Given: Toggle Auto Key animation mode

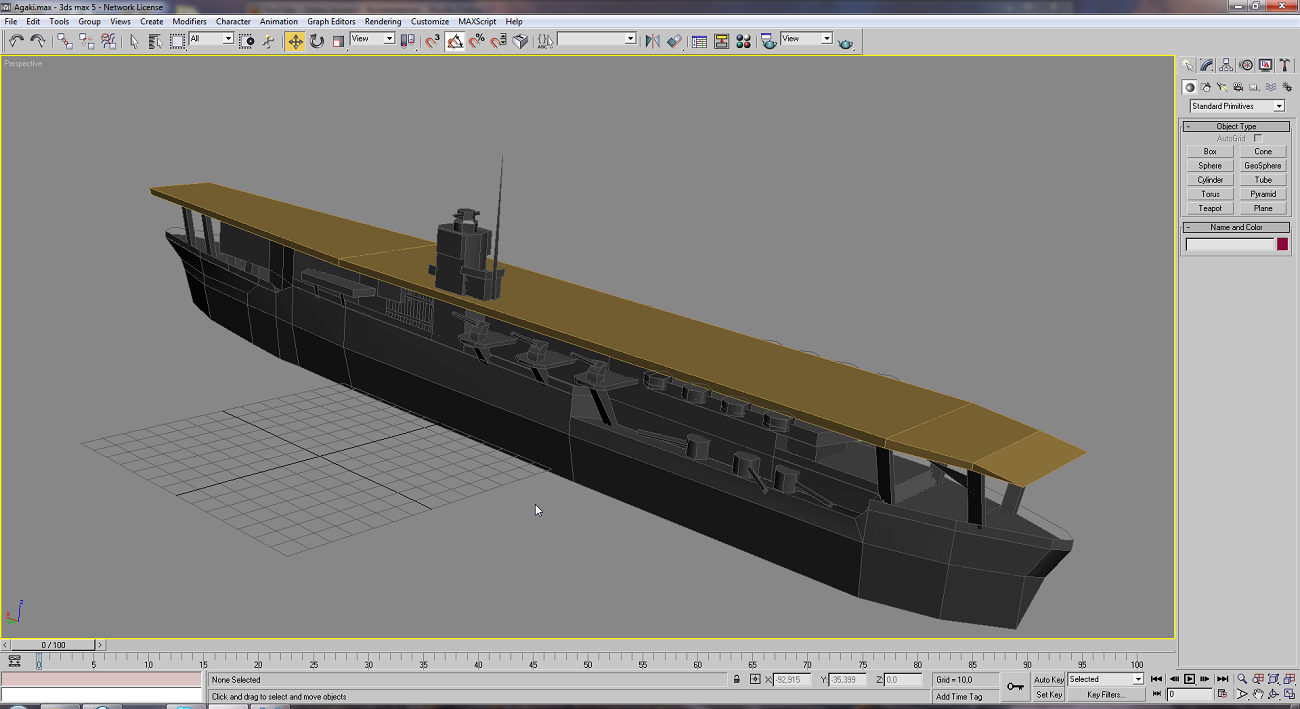Looking at the screenshot, I should pos(1048,679).
